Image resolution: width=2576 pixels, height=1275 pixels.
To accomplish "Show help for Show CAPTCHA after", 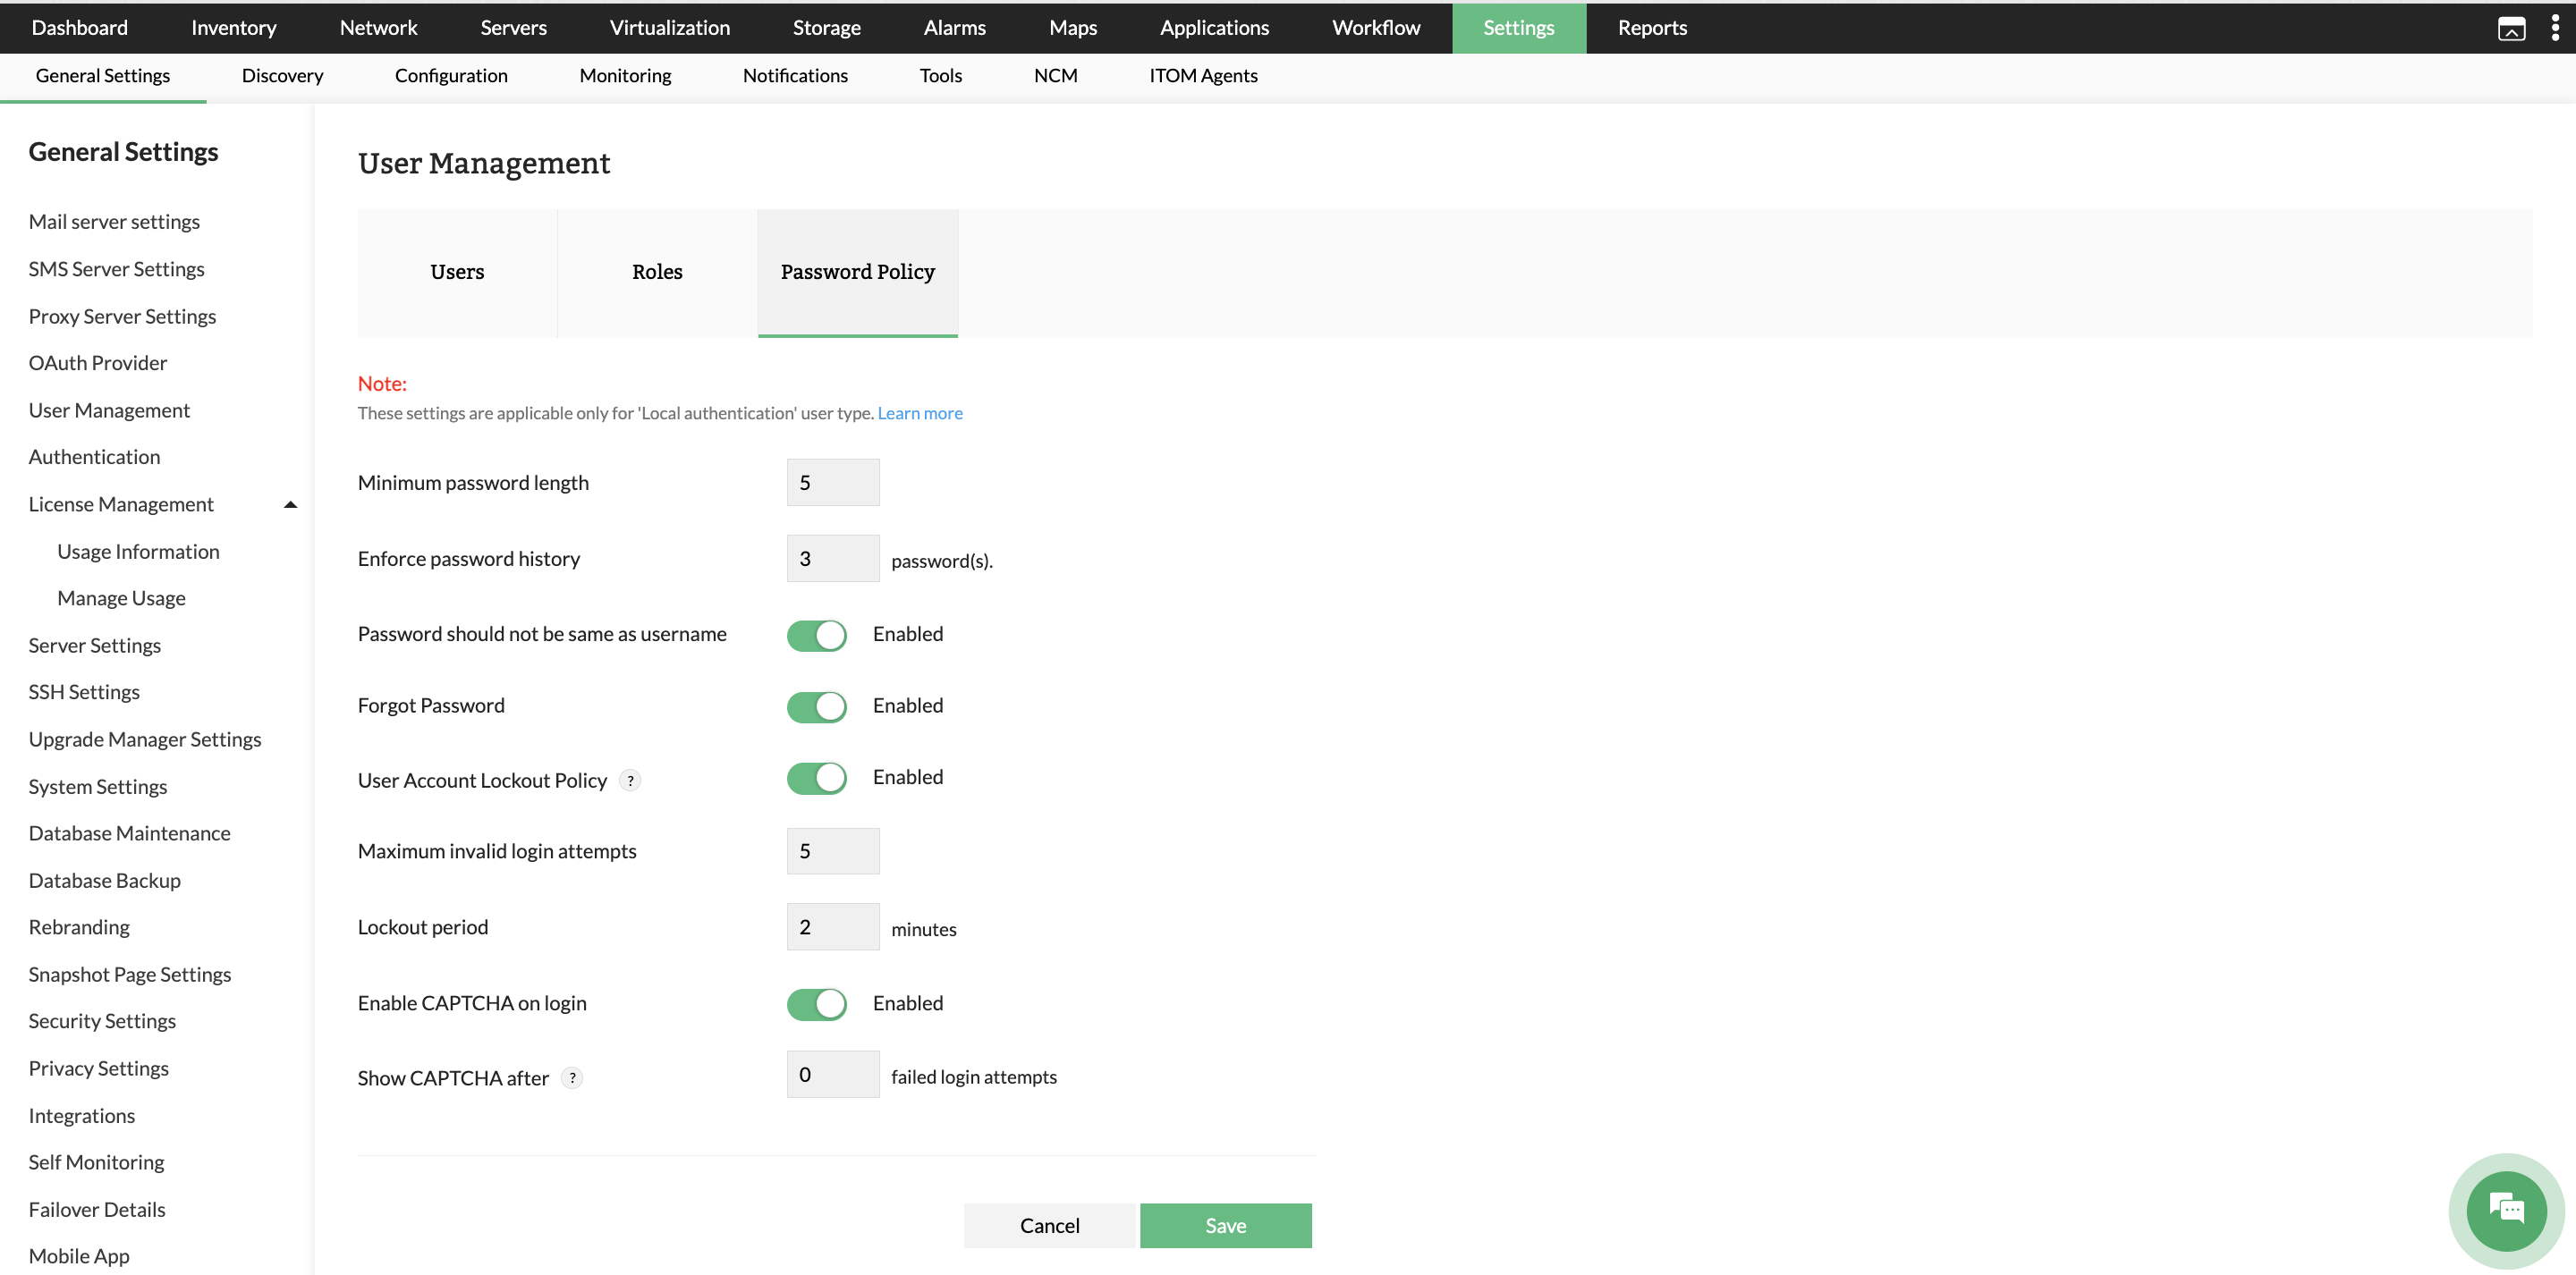I will click(x=572, y=1078).
